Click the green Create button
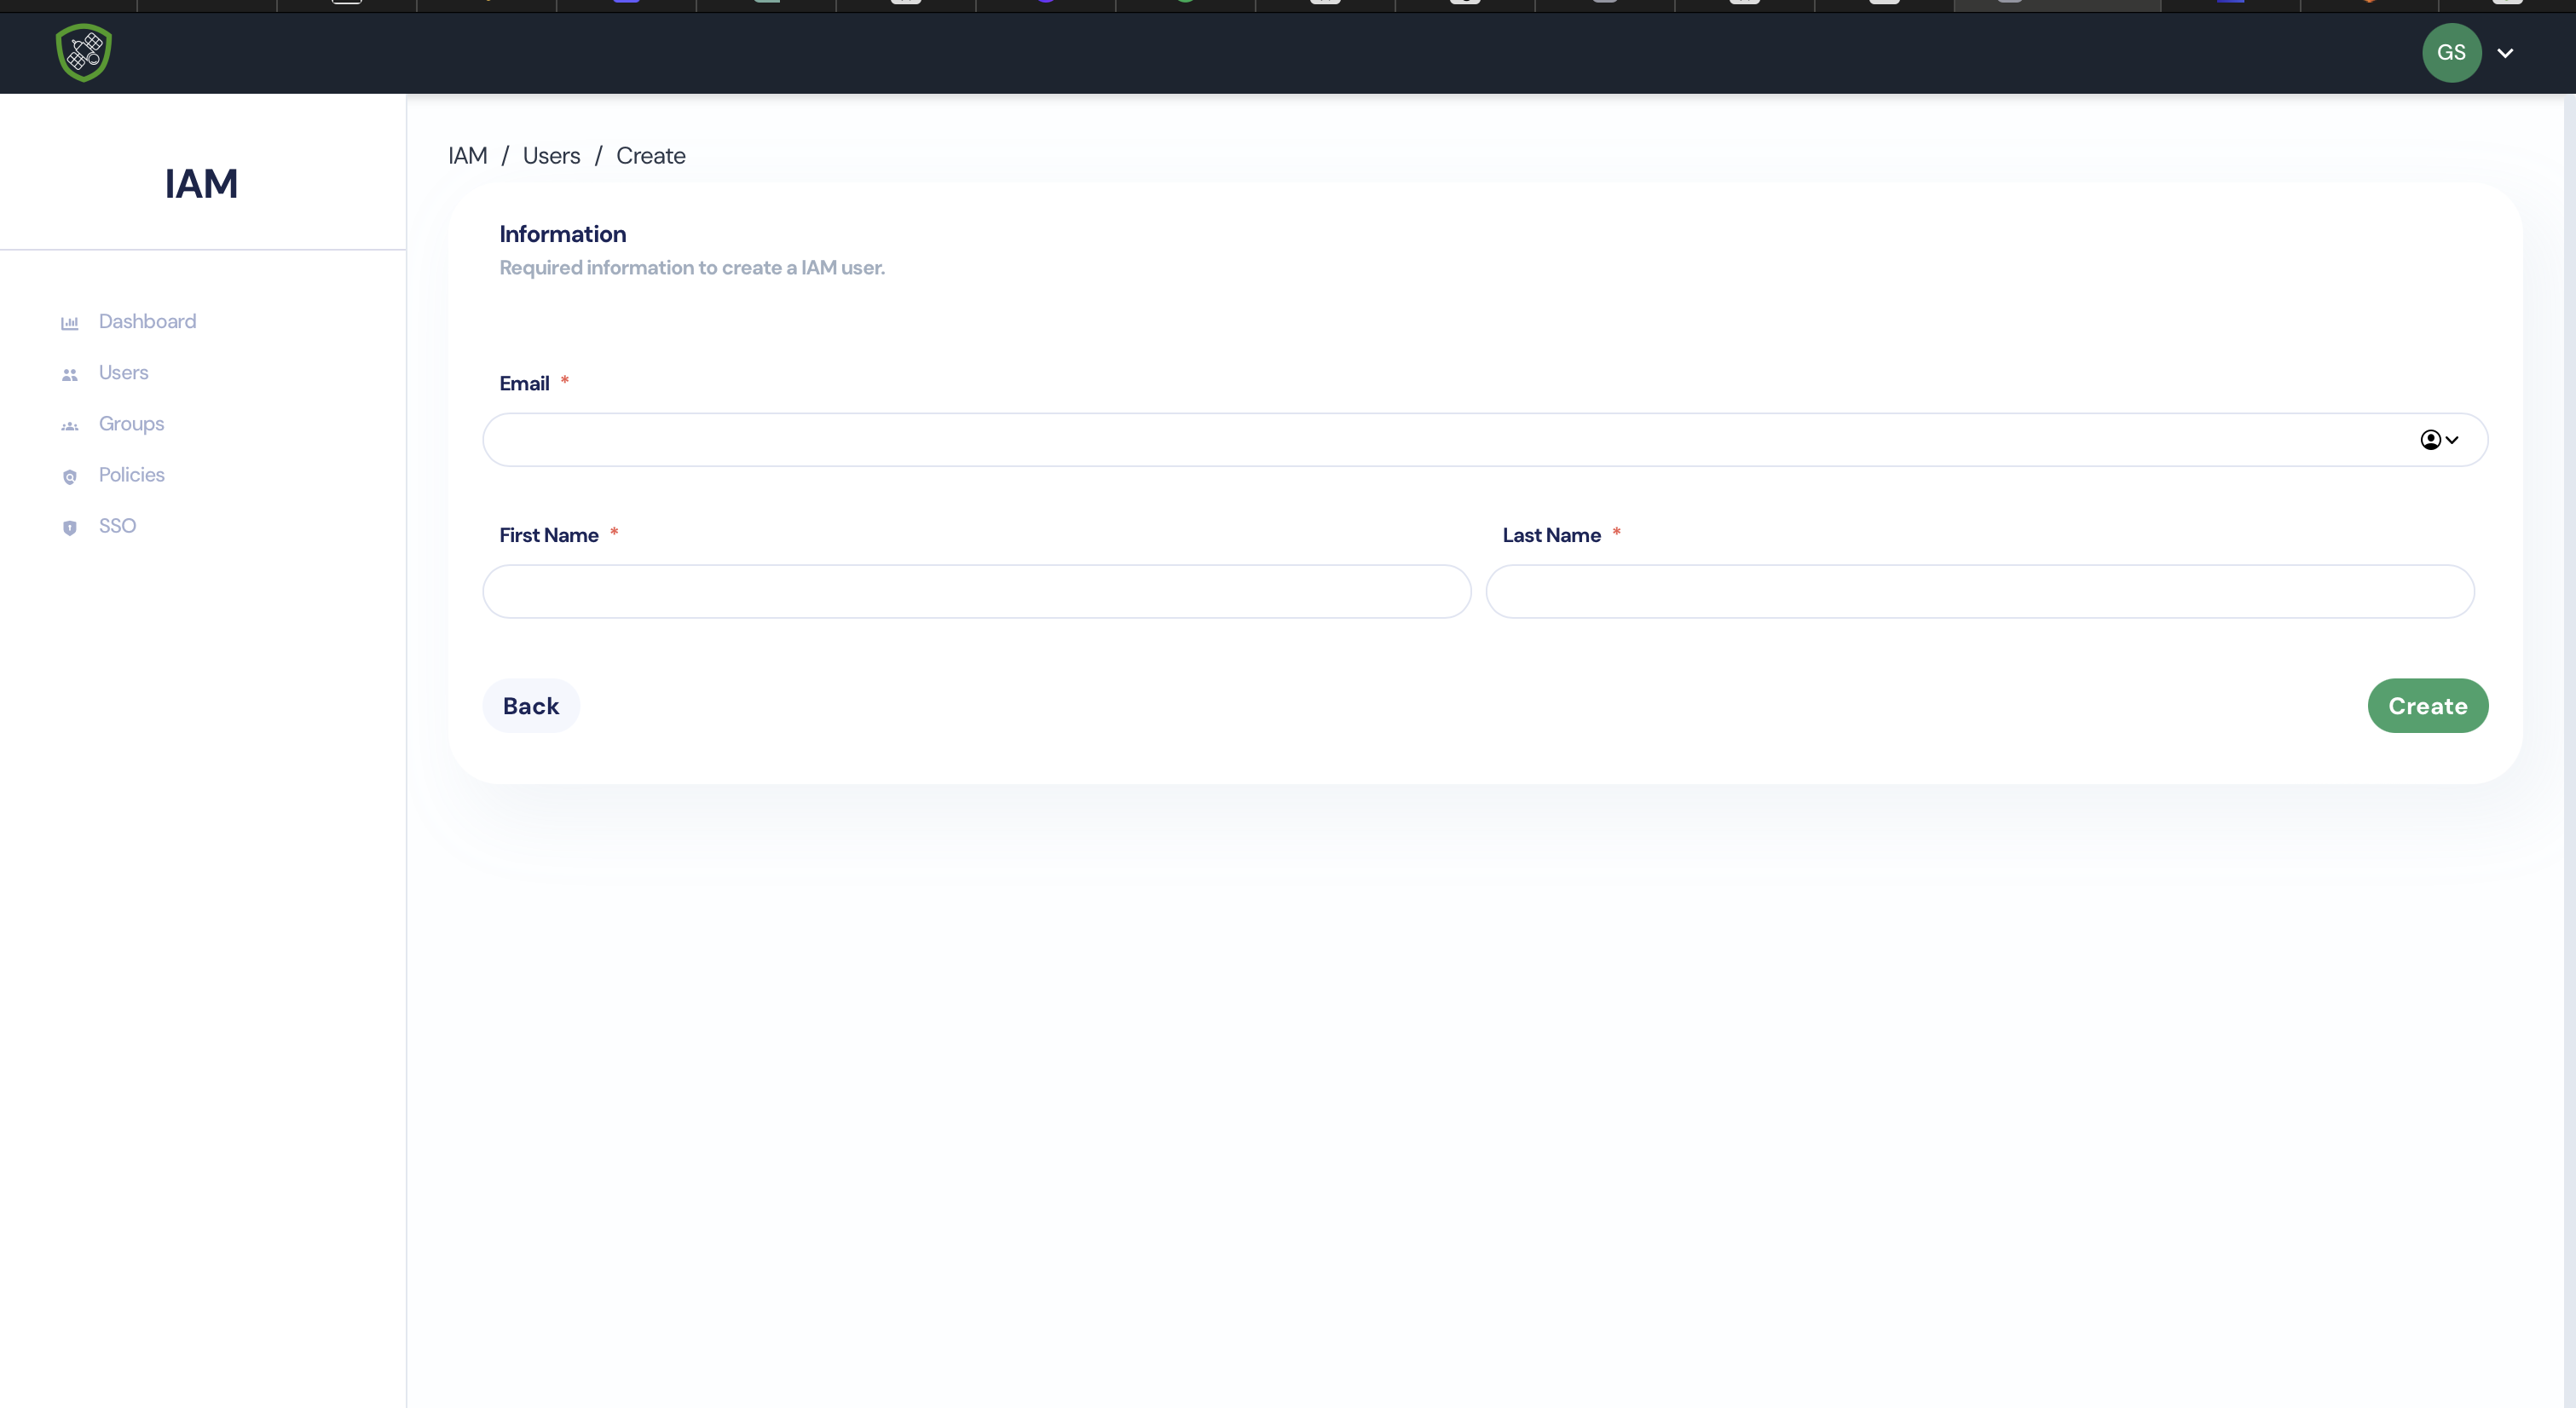 (2427, 706)
